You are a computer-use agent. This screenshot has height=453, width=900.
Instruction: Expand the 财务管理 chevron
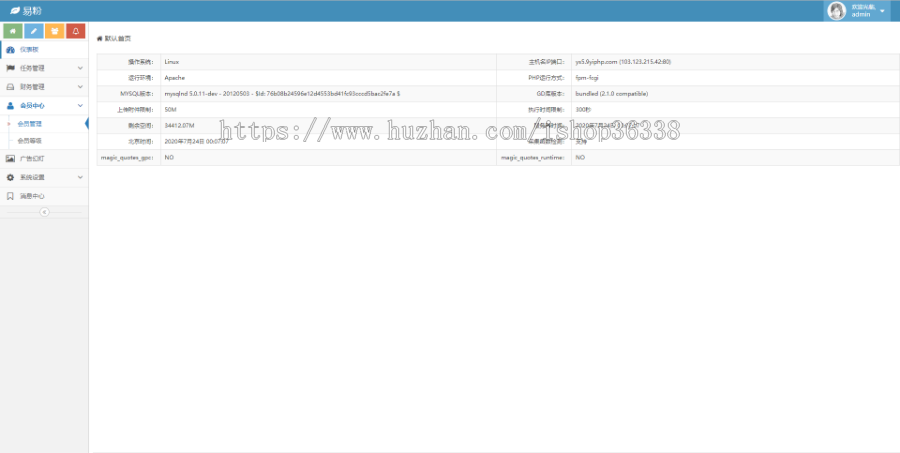tap(80, 87)
